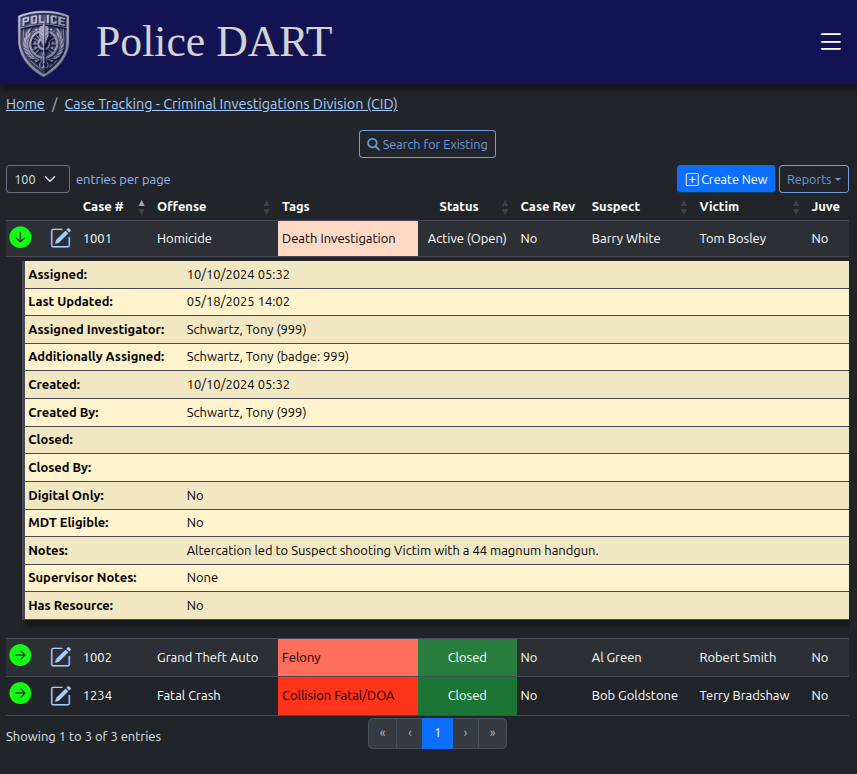Edit case 1001 using pencil icon
The width and height of the screenshot is (857, 774).
point(61,238)
